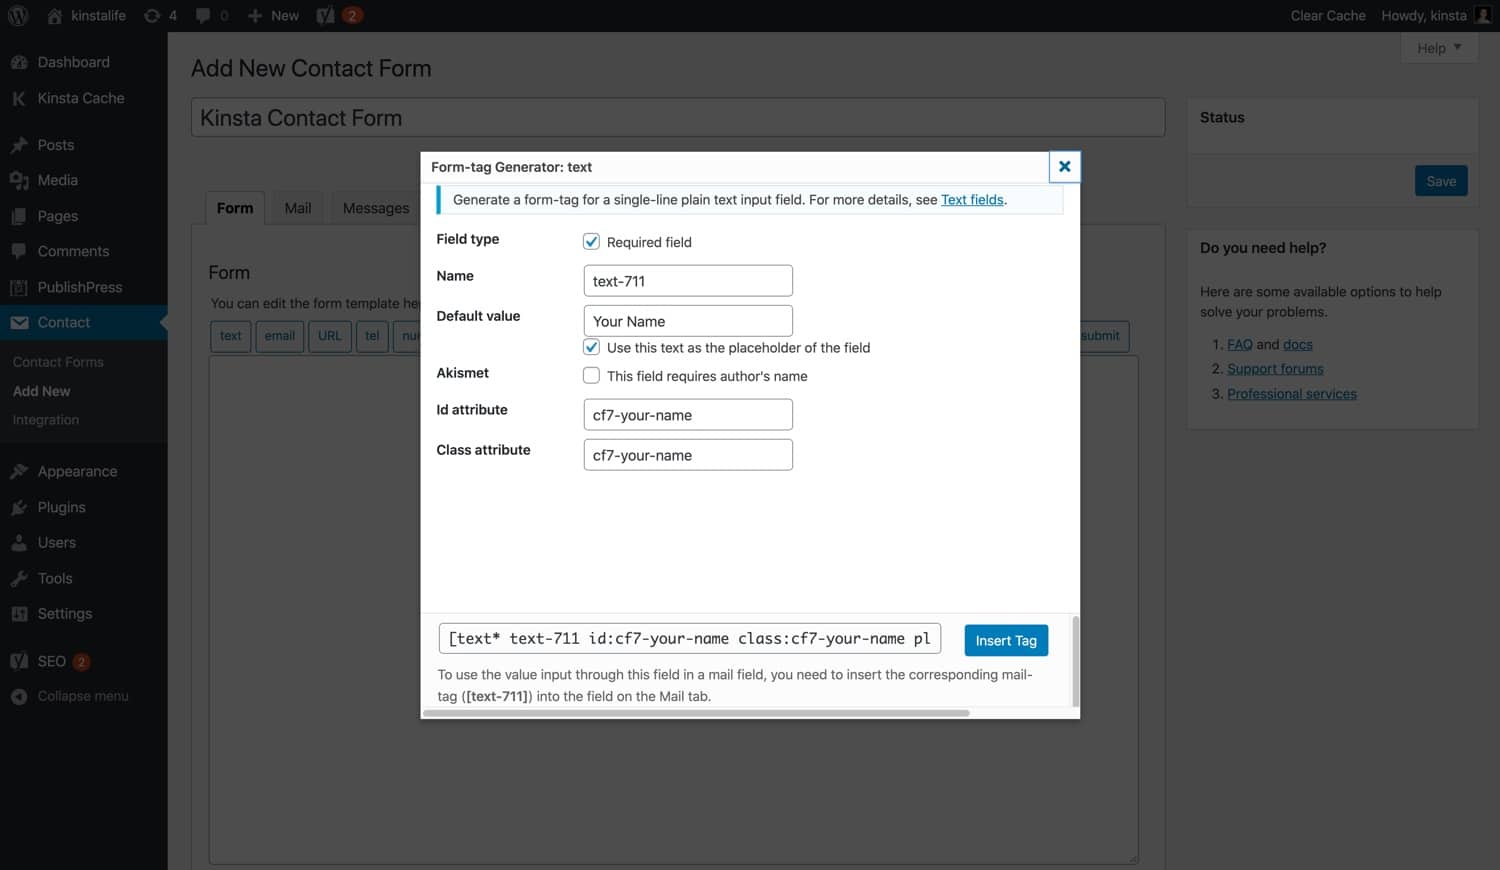
Task: Select the Contact envelope icon in the sidebar
Action: (x=20, y=322)
